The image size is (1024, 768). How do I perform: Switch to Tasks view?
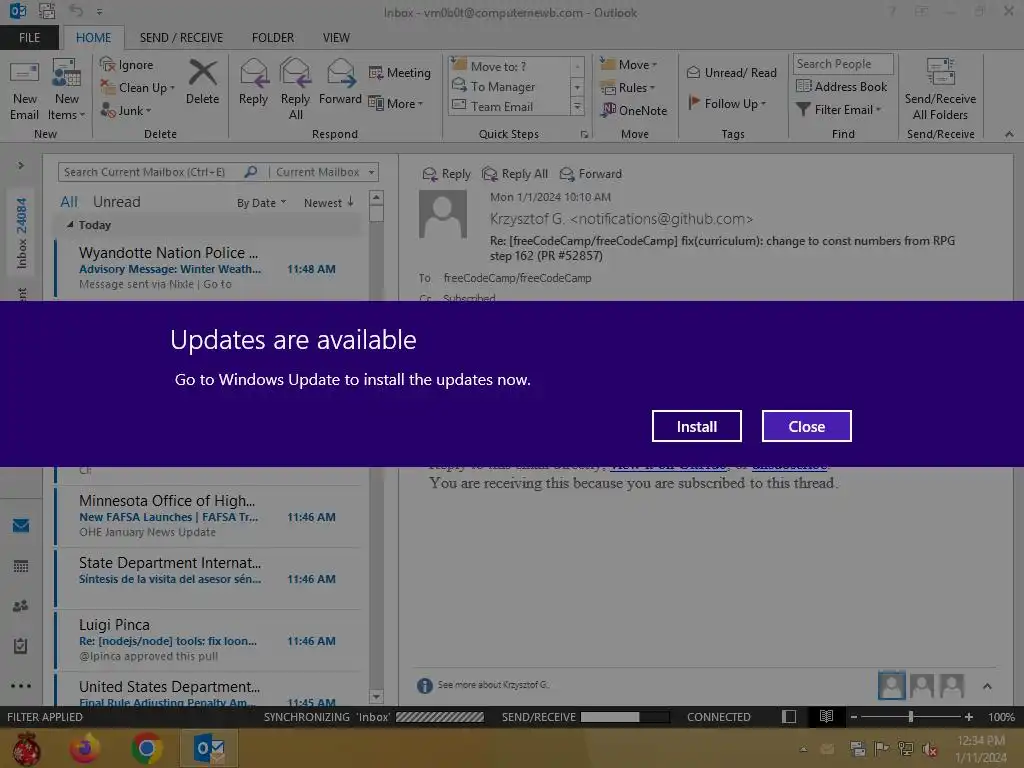21,646
